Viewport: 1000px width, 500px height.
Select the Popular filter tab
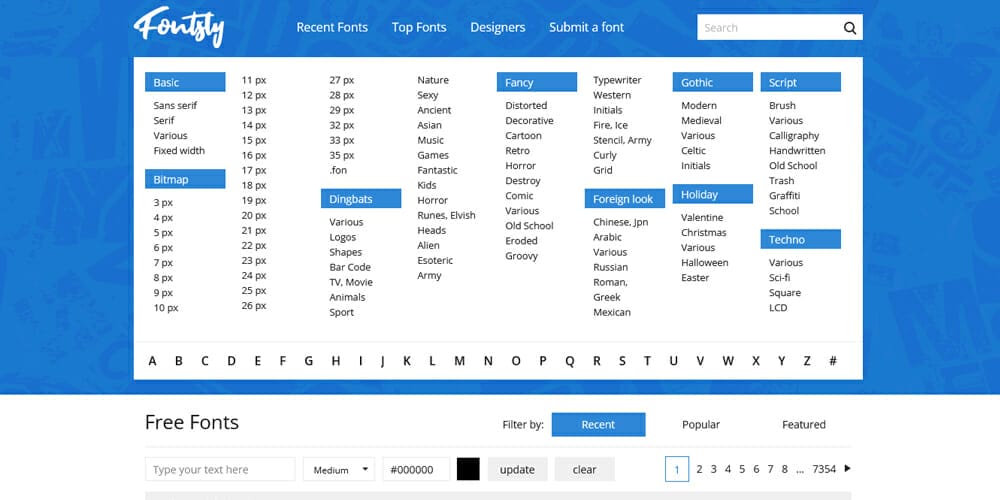(701, 425)
